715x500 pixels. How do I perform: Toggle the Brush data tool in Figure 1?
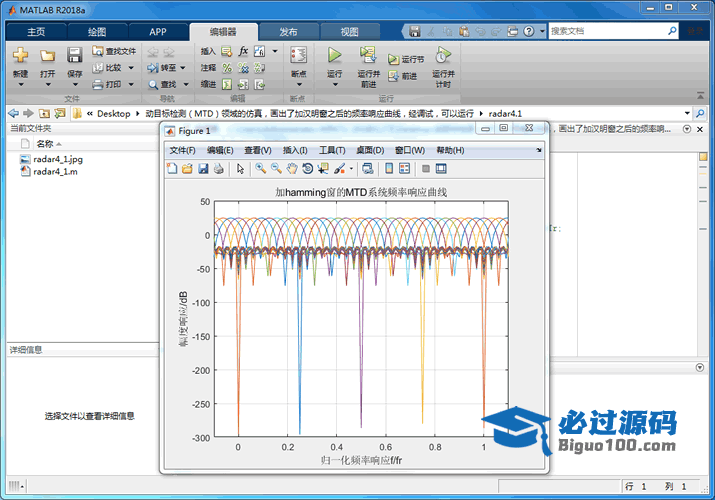coord(340,169)
